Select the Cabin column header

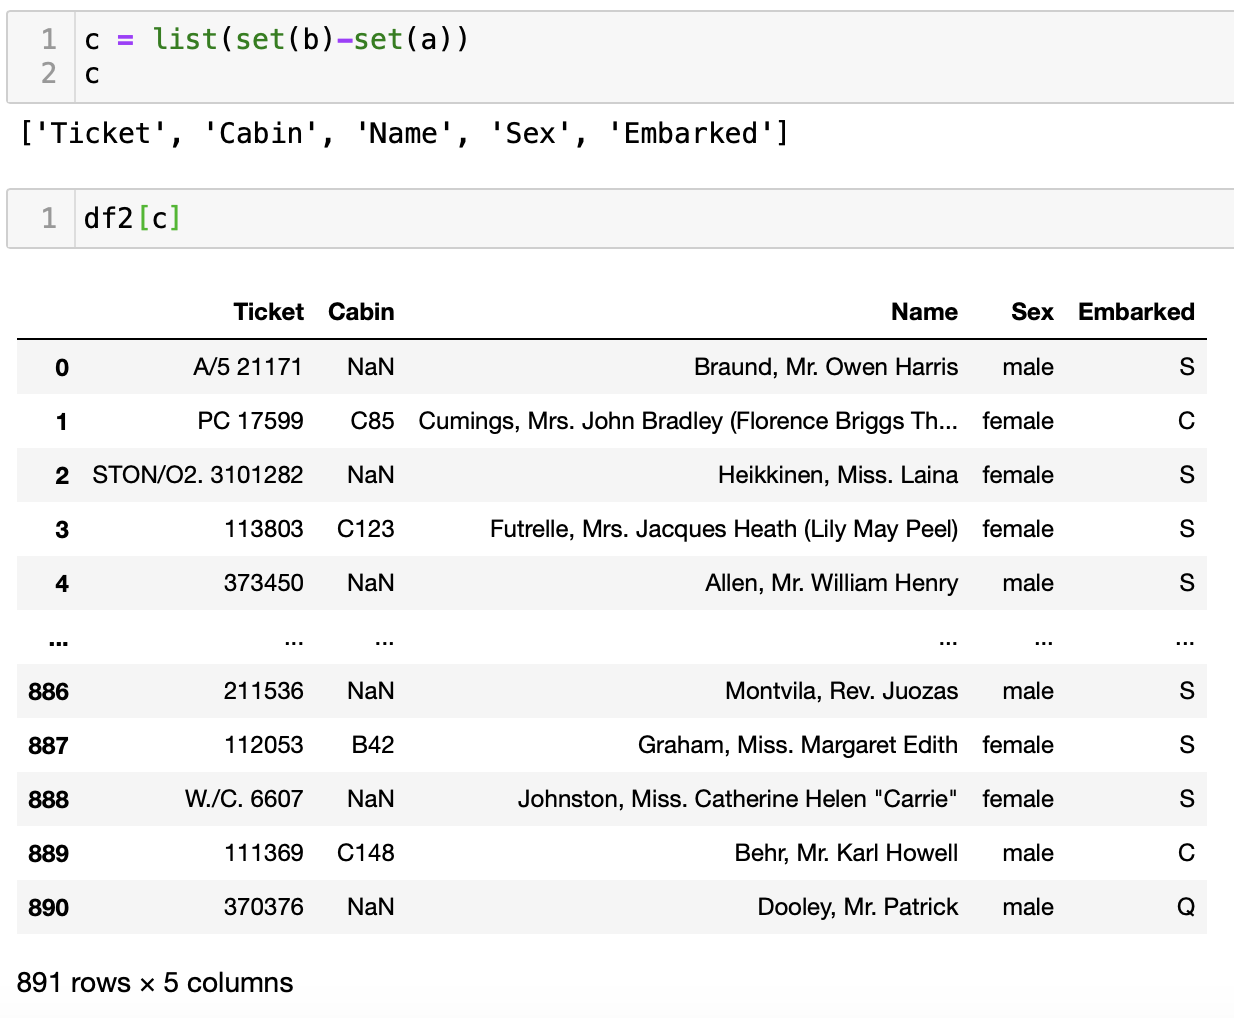pyautogui.click(x=361, y=312)
